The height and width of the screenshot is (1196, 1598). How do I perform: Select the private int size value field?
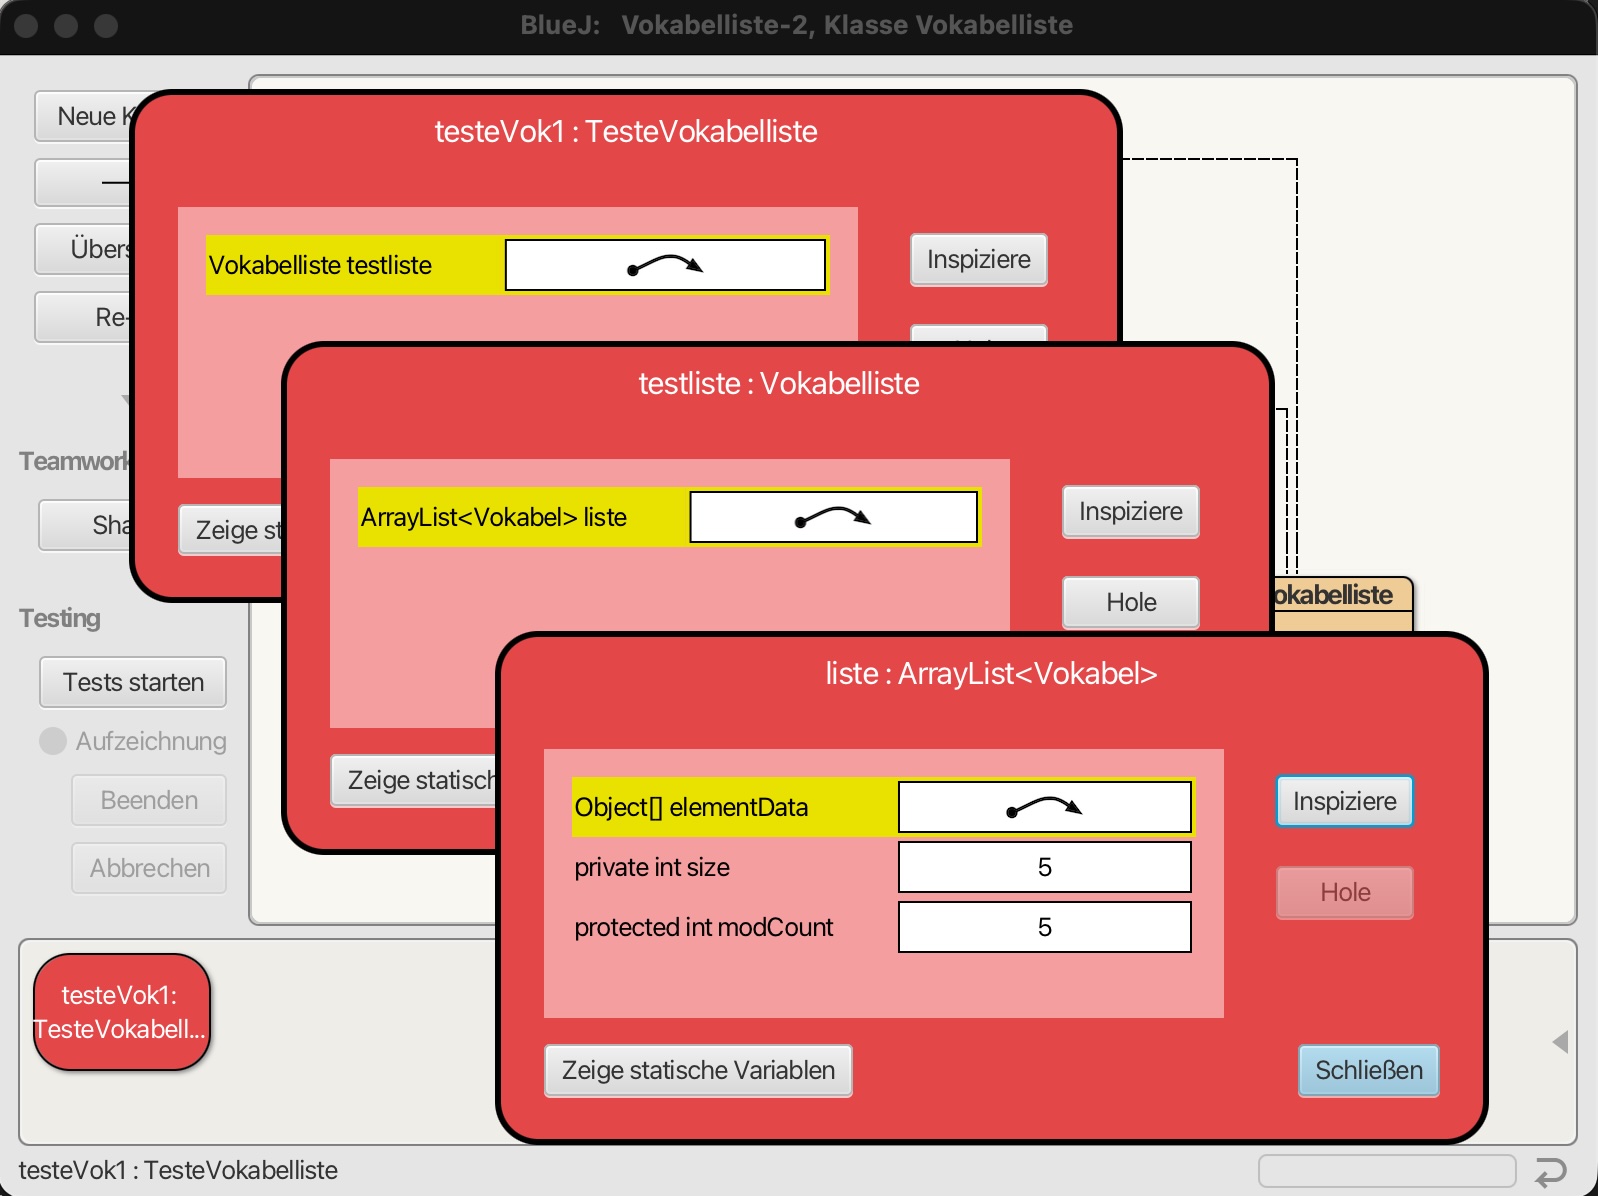(1044, 867)
